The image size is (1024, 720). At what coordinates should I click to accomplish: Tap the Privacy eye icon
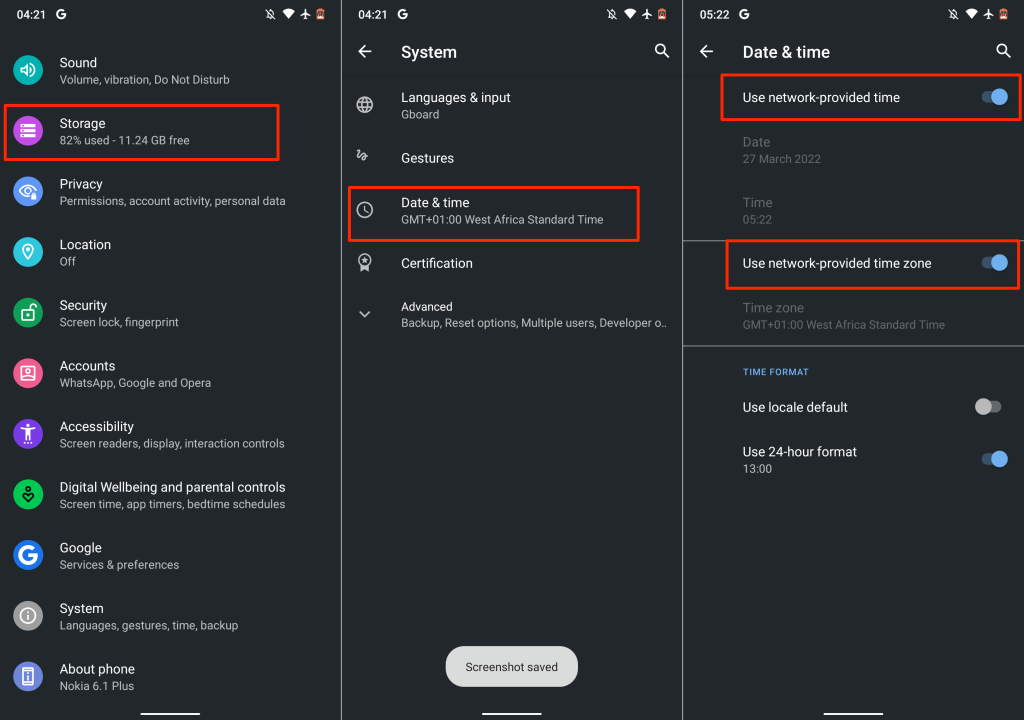pos(28,192)
